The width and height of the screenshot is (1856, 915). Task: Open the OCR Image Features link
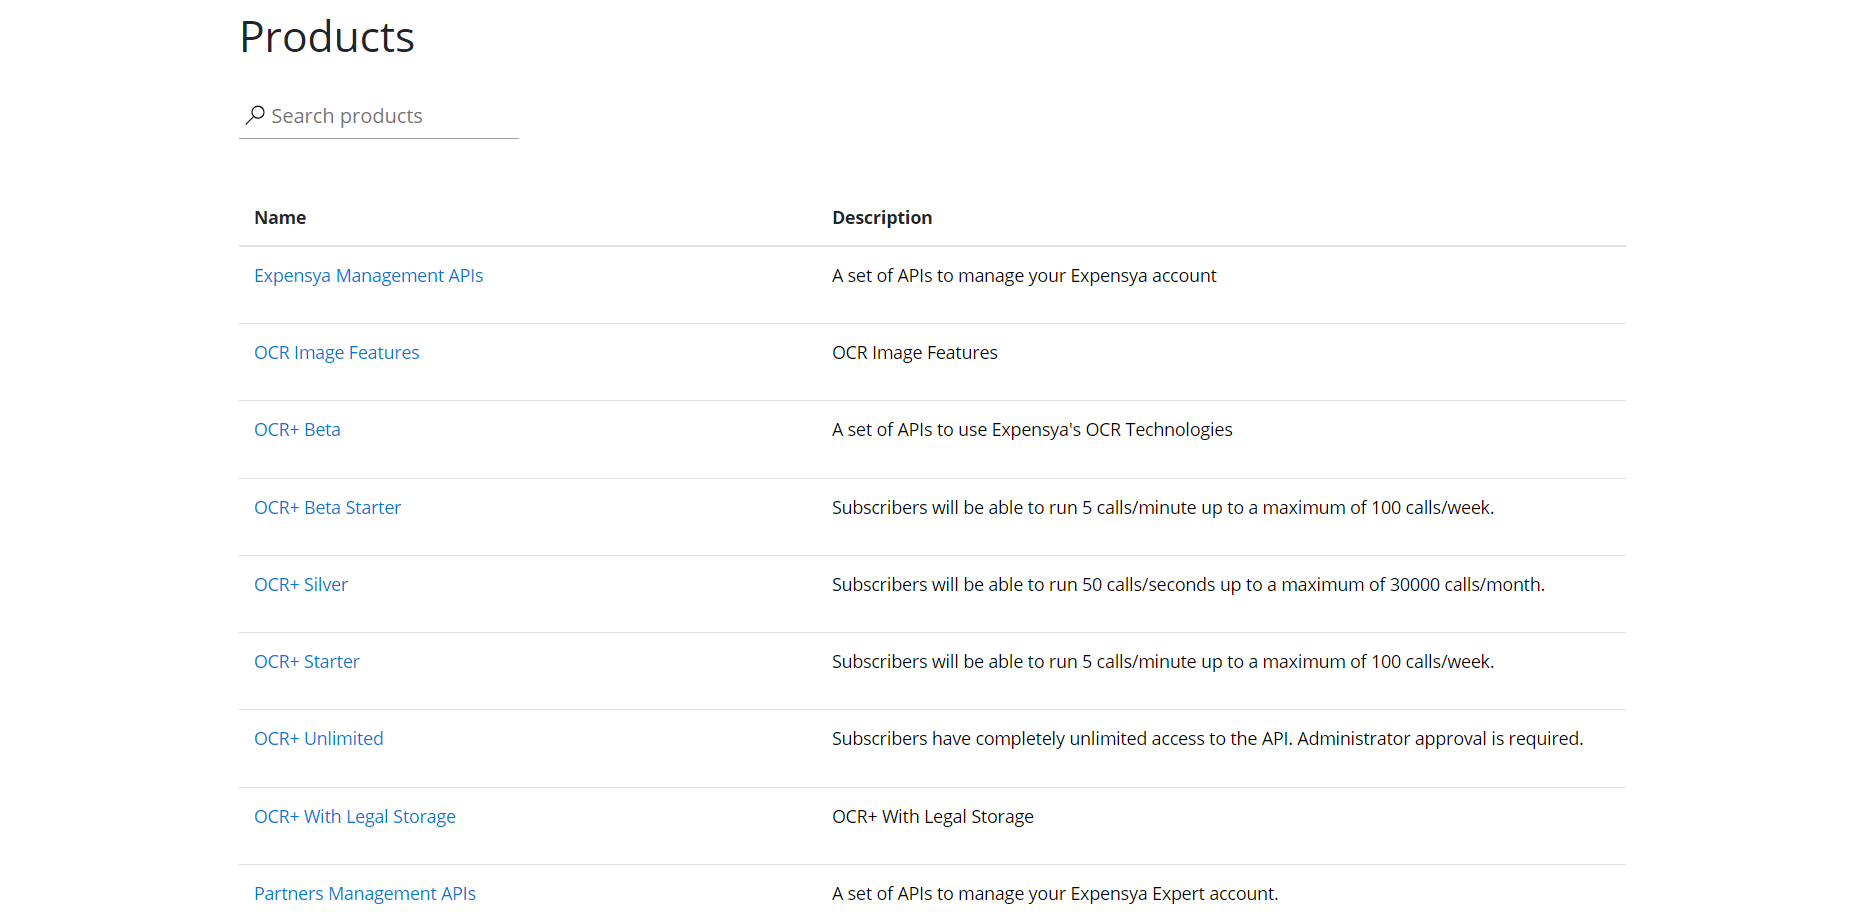point(336,353)
